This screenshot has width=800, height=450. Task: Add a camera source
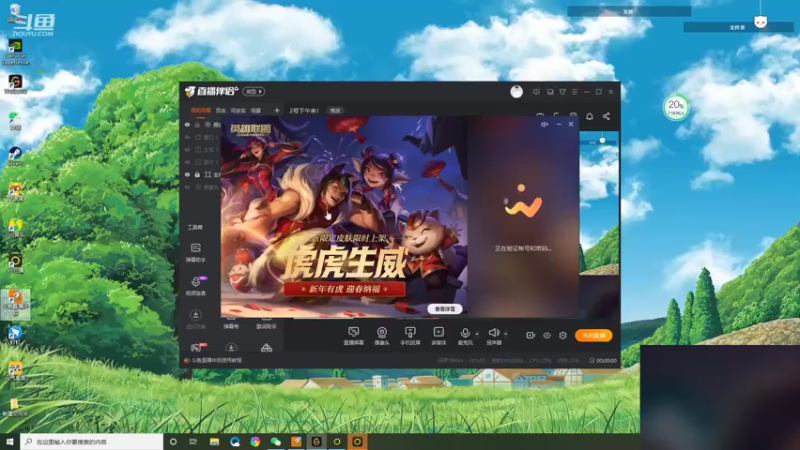click(x=382, y=336)
